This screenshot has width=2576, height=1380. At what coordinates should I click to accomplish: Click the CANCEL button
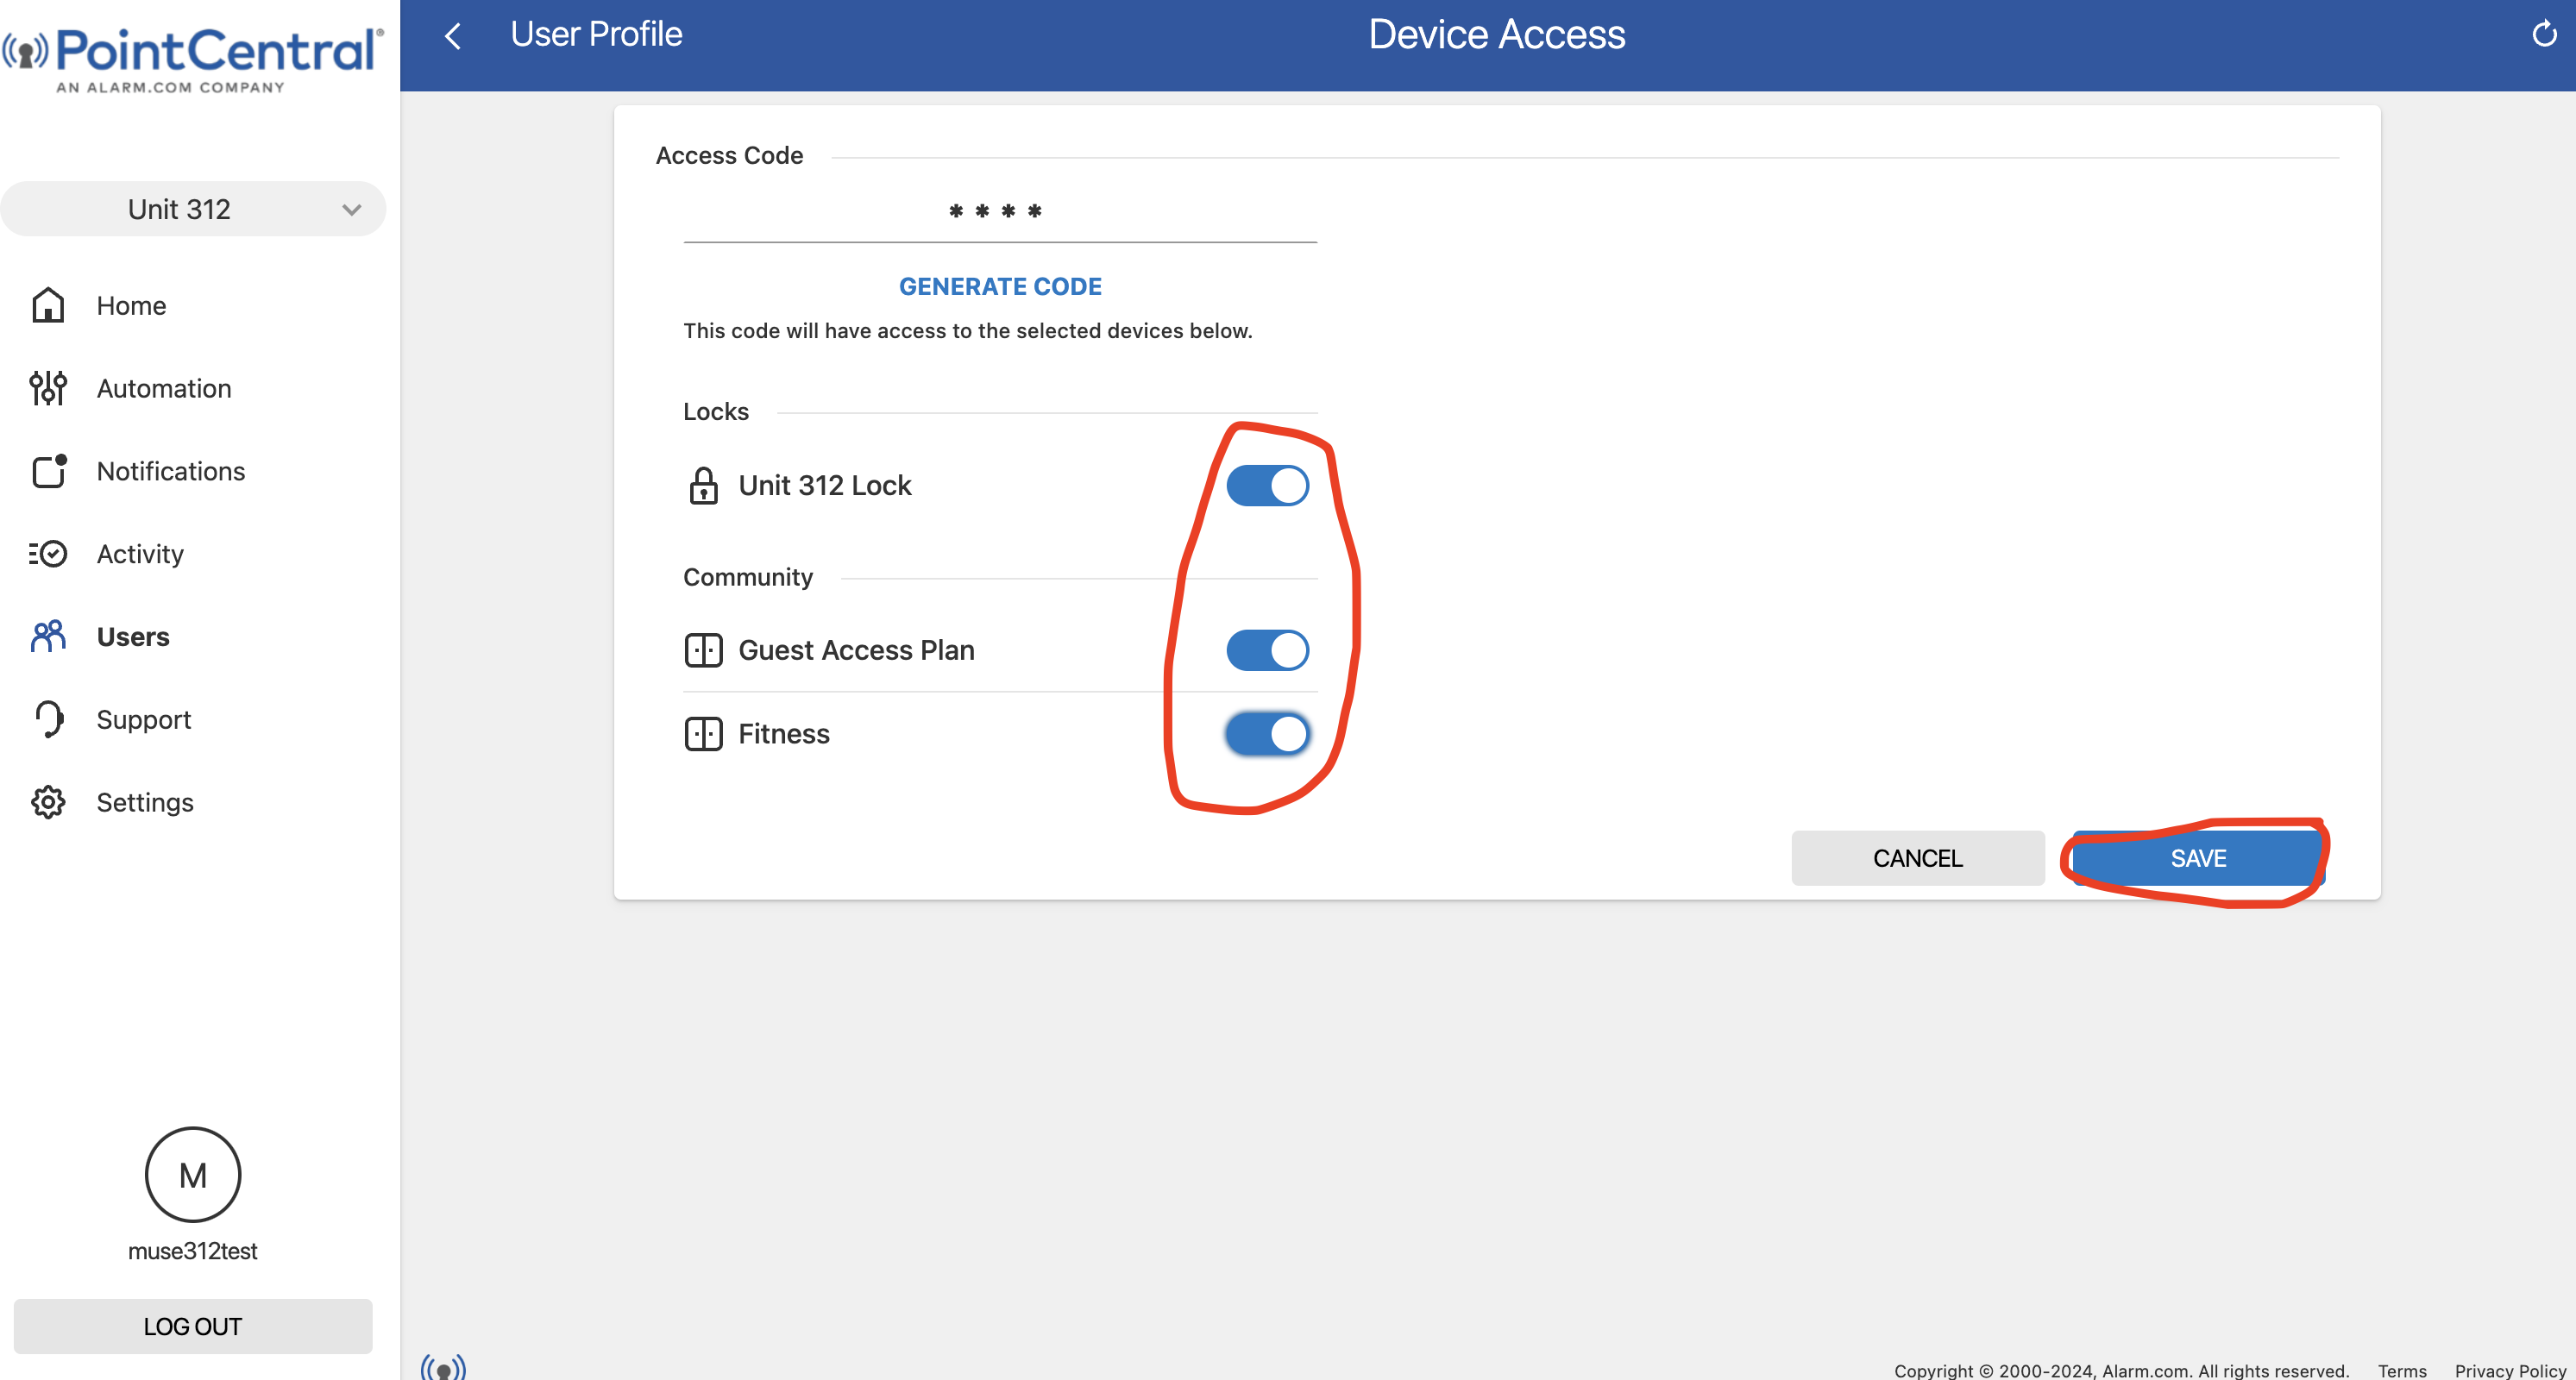coord(1917,858)
